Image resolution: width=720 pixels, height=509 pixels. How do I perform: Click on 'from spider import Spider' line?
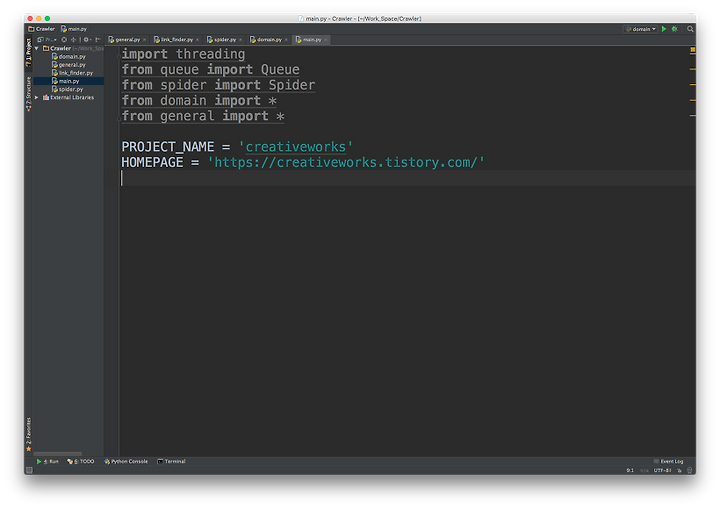tap(218, 85)
